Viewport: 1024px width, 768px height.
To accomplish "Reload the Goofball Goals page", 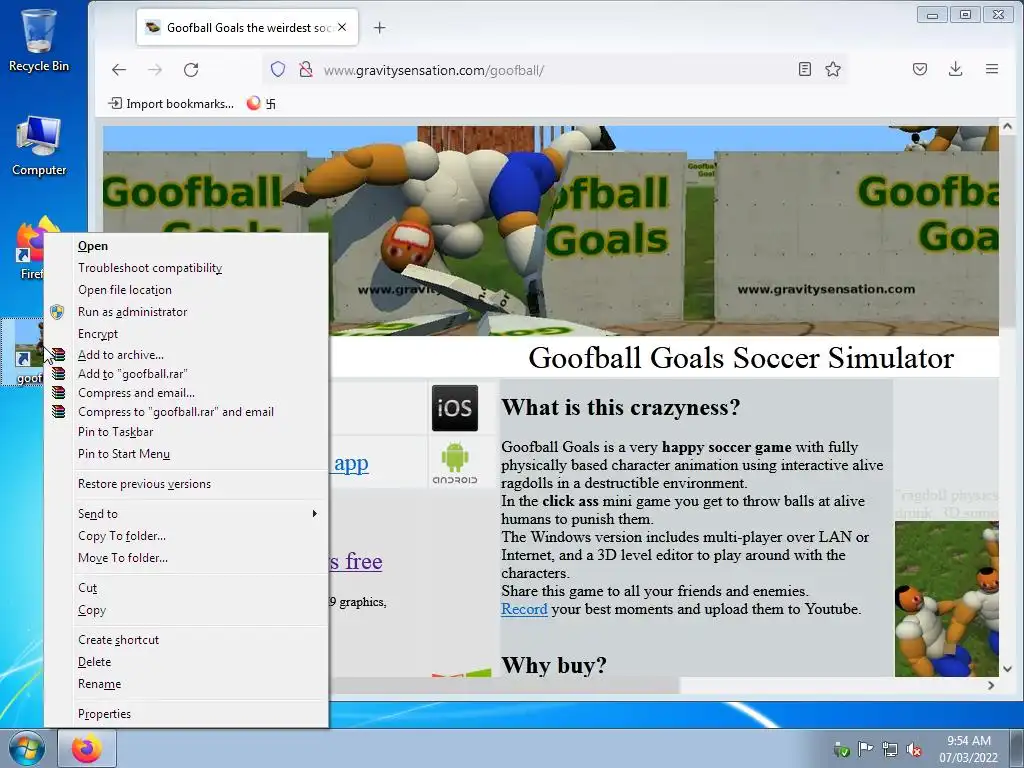I will (191, 69).
